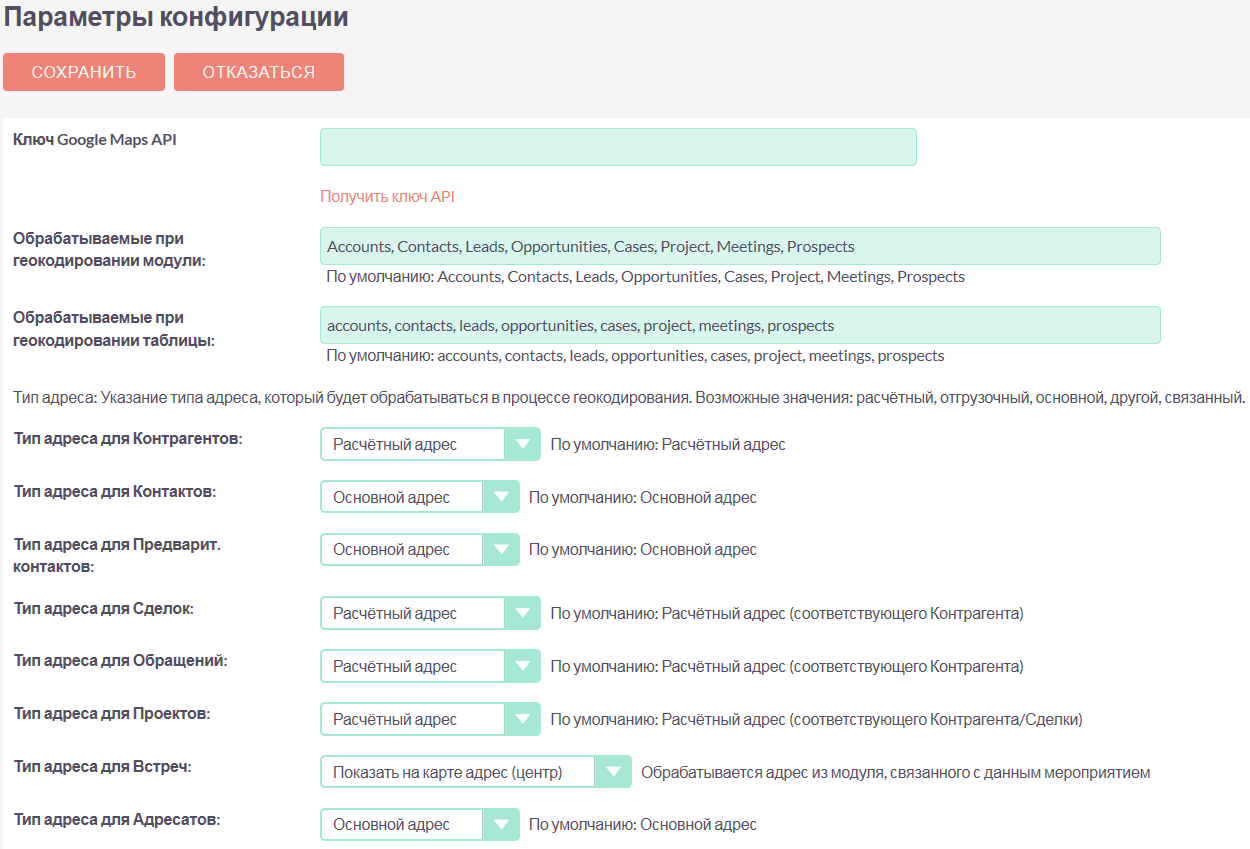Click the geocoding tables field with lowercase accounts
This screenshot has width=1250, height=849.
pos(740,325)
